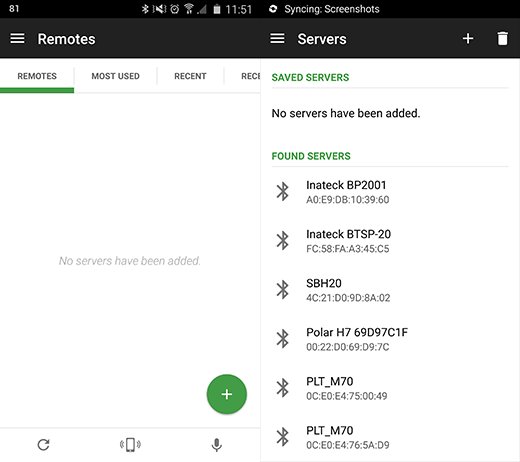Switch to the RECENT tab

tap(190, 76)
